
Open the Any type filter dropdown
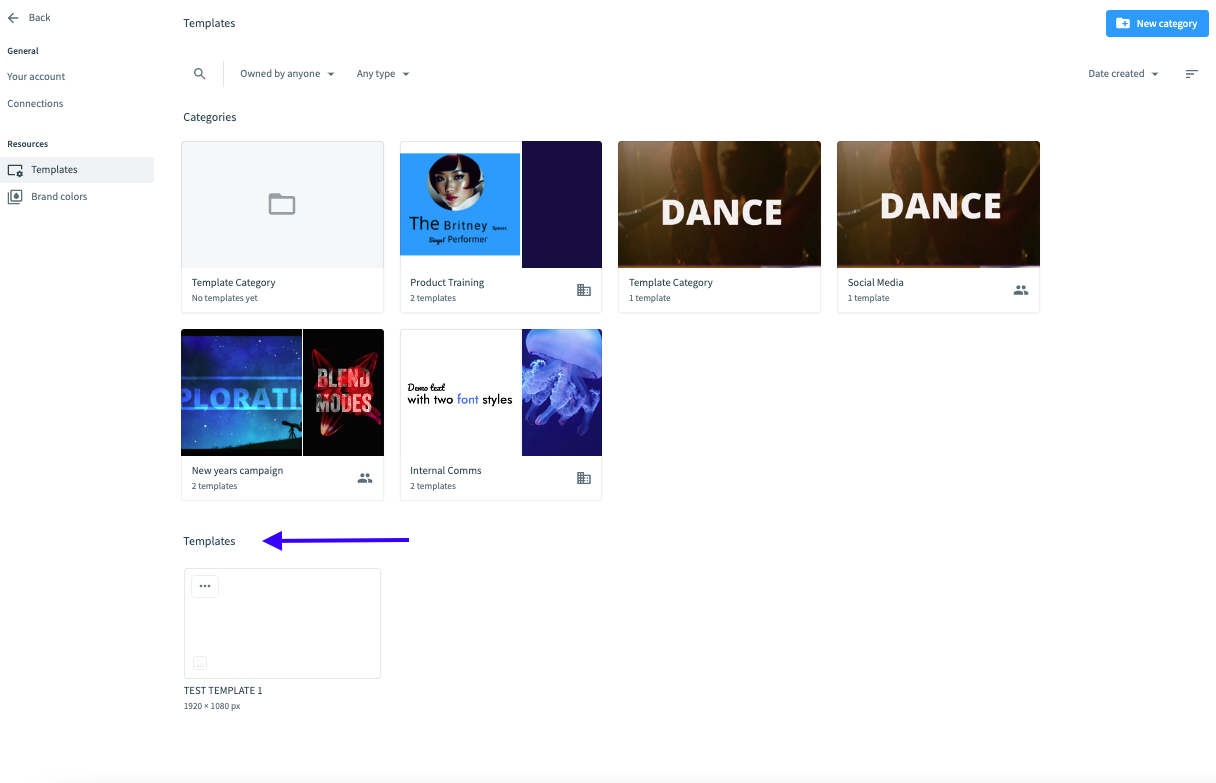[383, 74]
